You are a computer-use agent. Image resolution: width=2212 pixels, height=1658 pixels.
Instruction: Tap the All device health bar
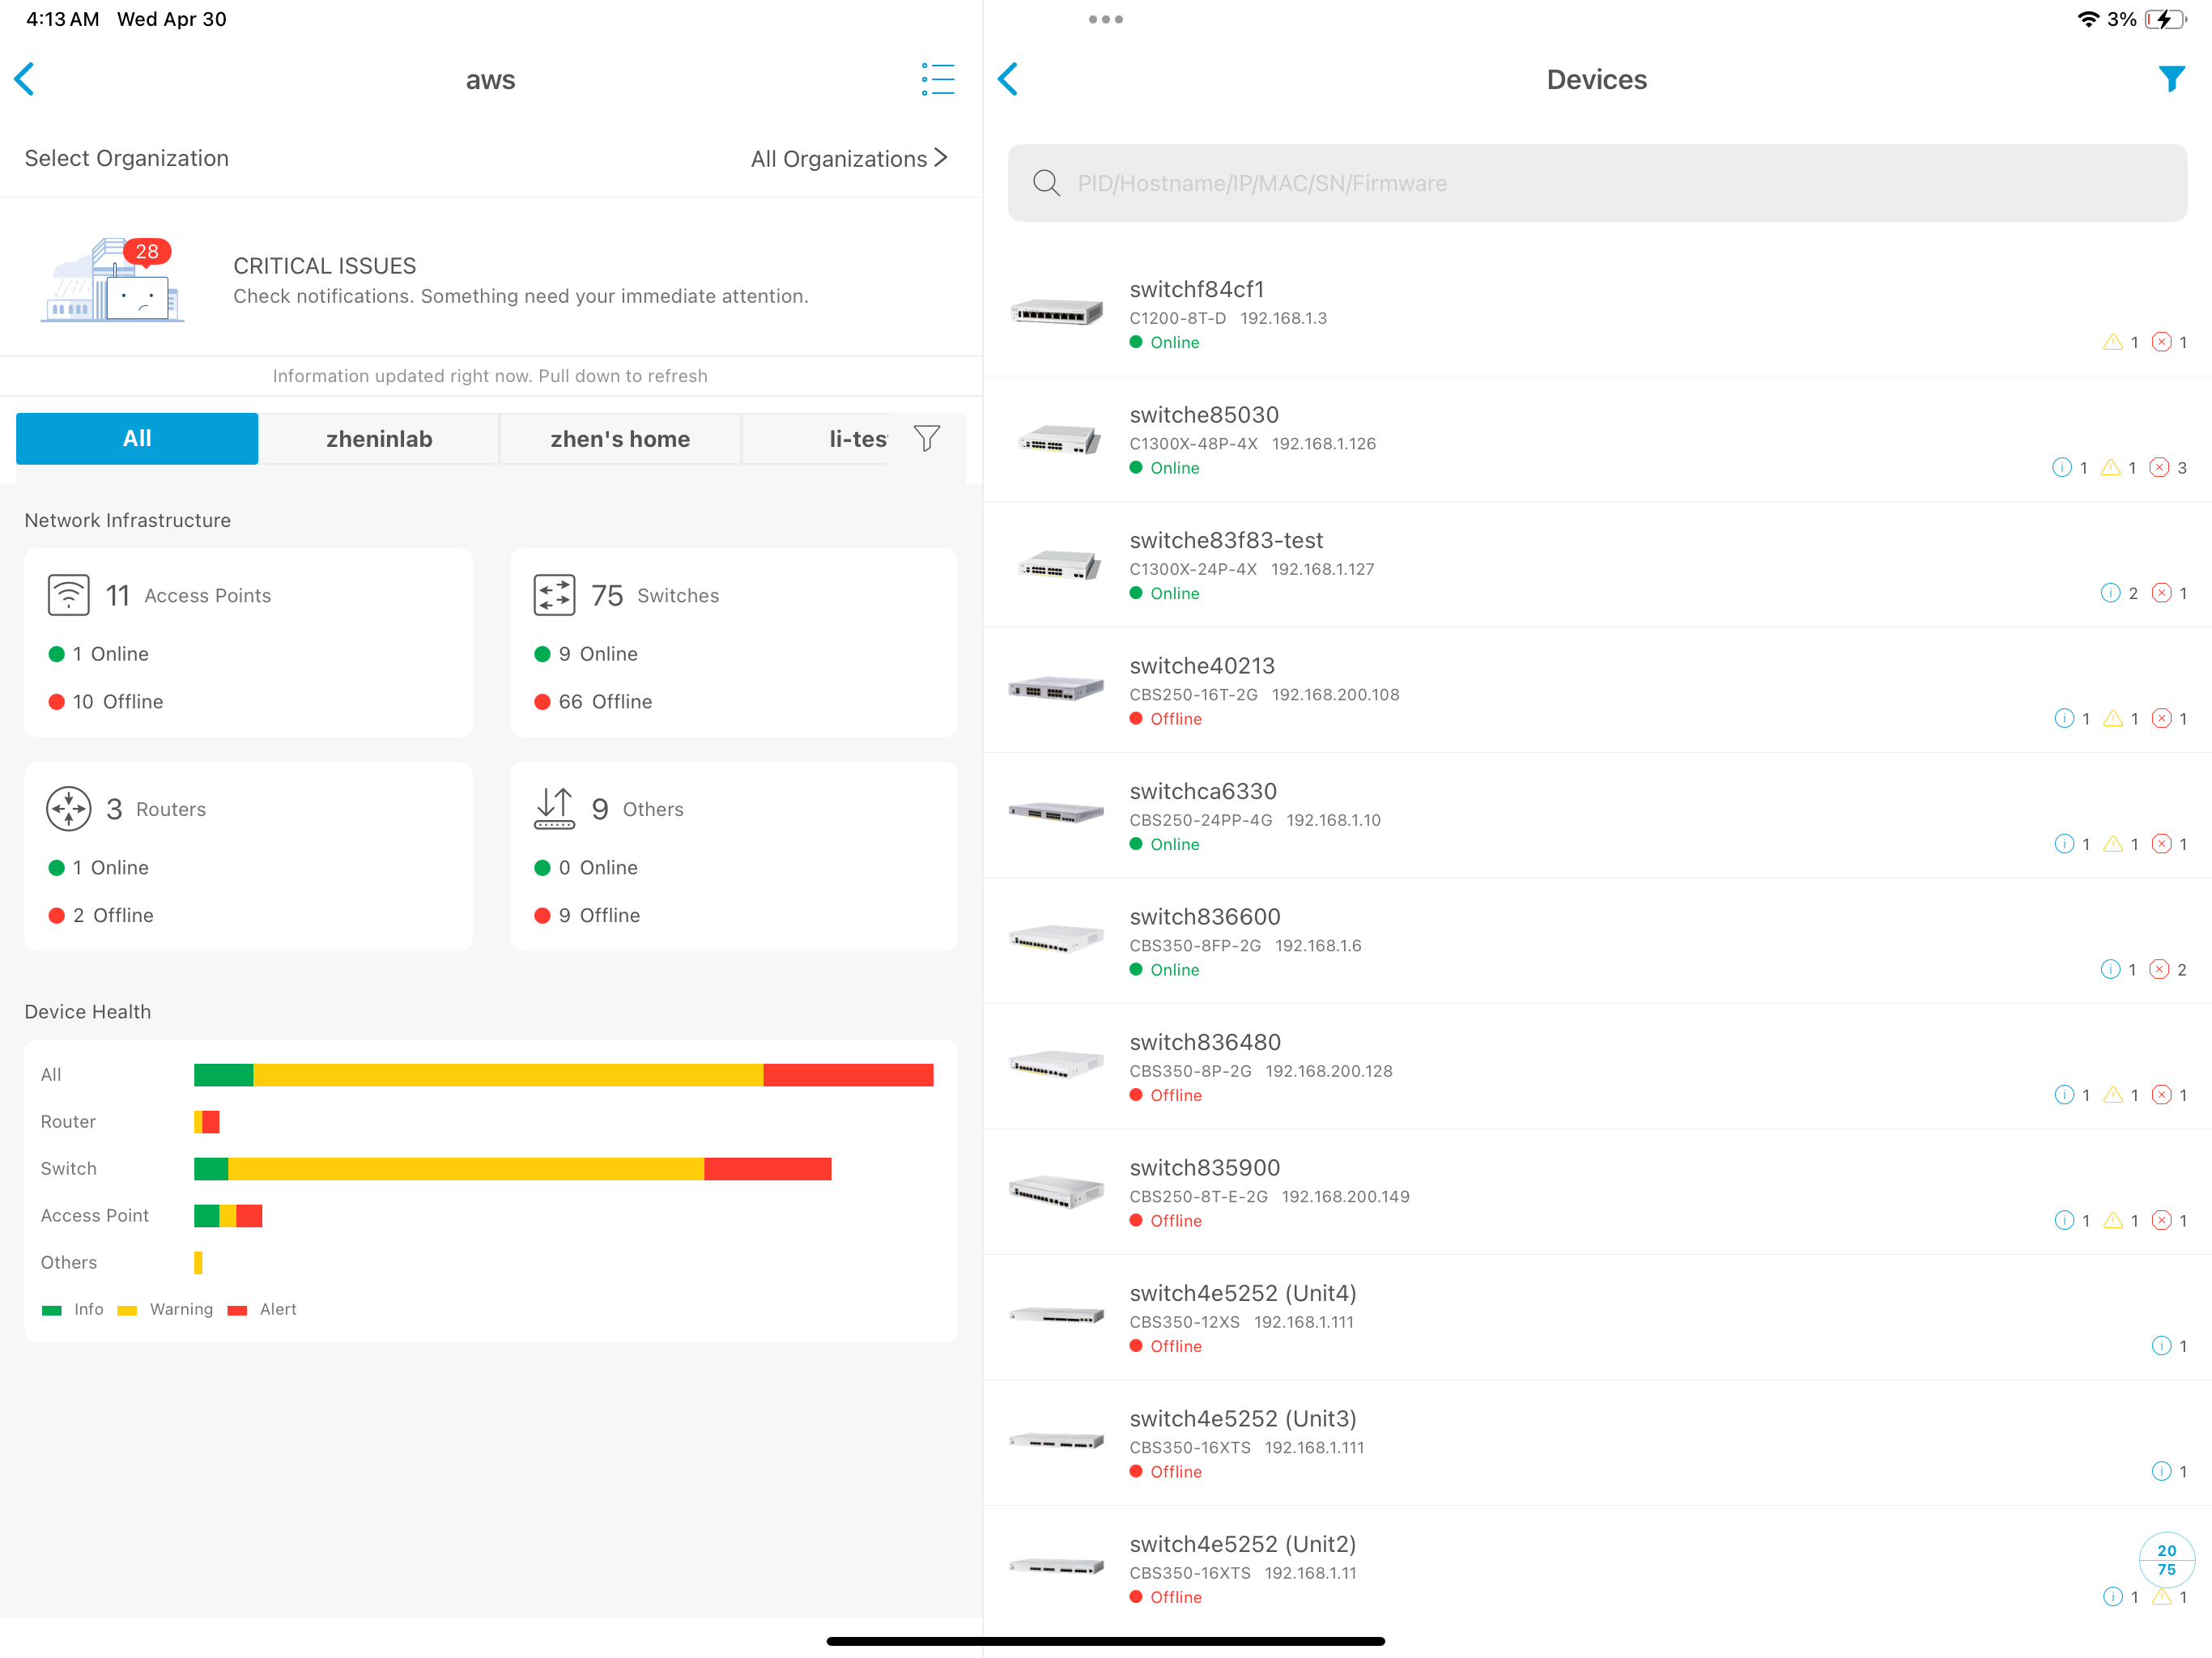tap(563, 1075)
